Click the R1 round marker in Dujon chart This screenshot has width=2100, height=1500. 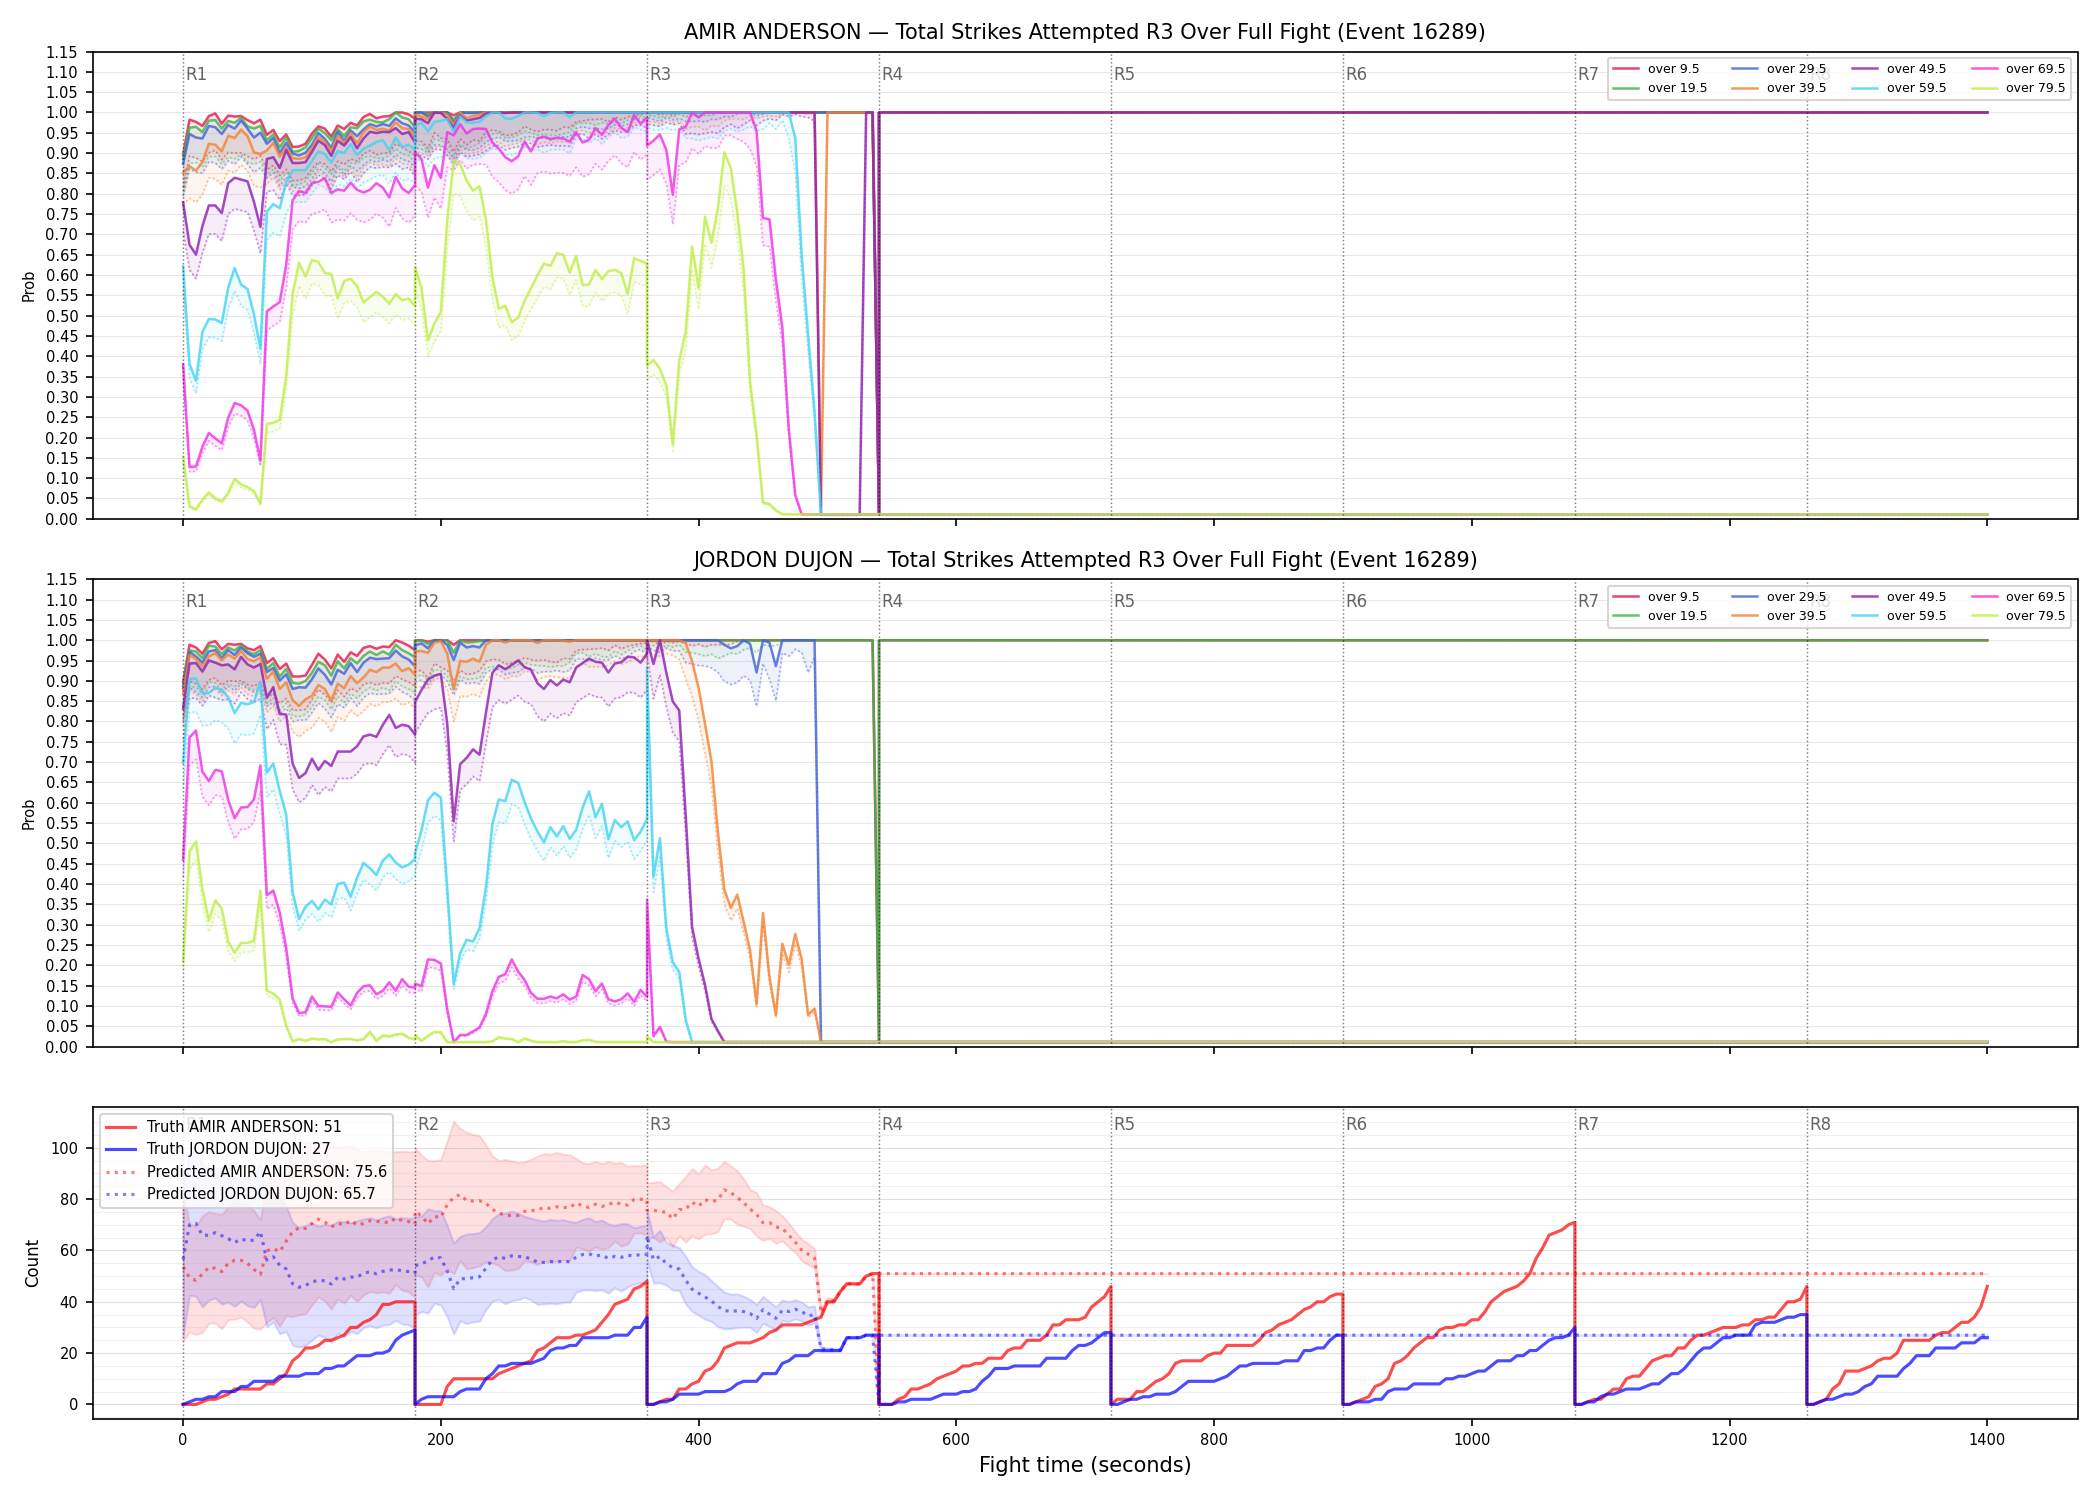tap(196, 601)
